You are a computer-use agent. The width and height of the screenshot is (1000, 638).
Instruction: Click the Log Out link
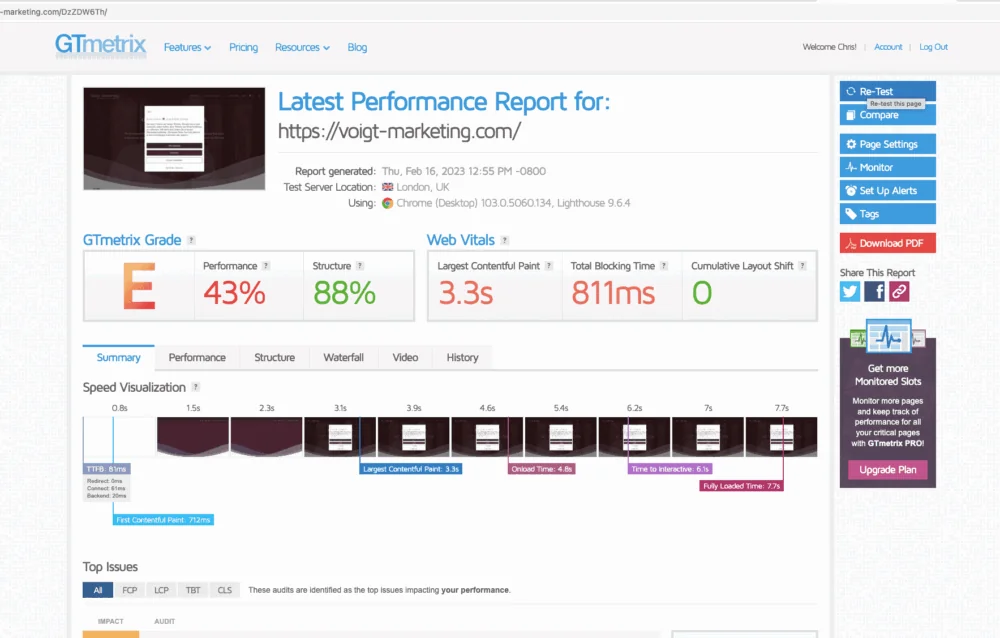(x=933, y=47)
